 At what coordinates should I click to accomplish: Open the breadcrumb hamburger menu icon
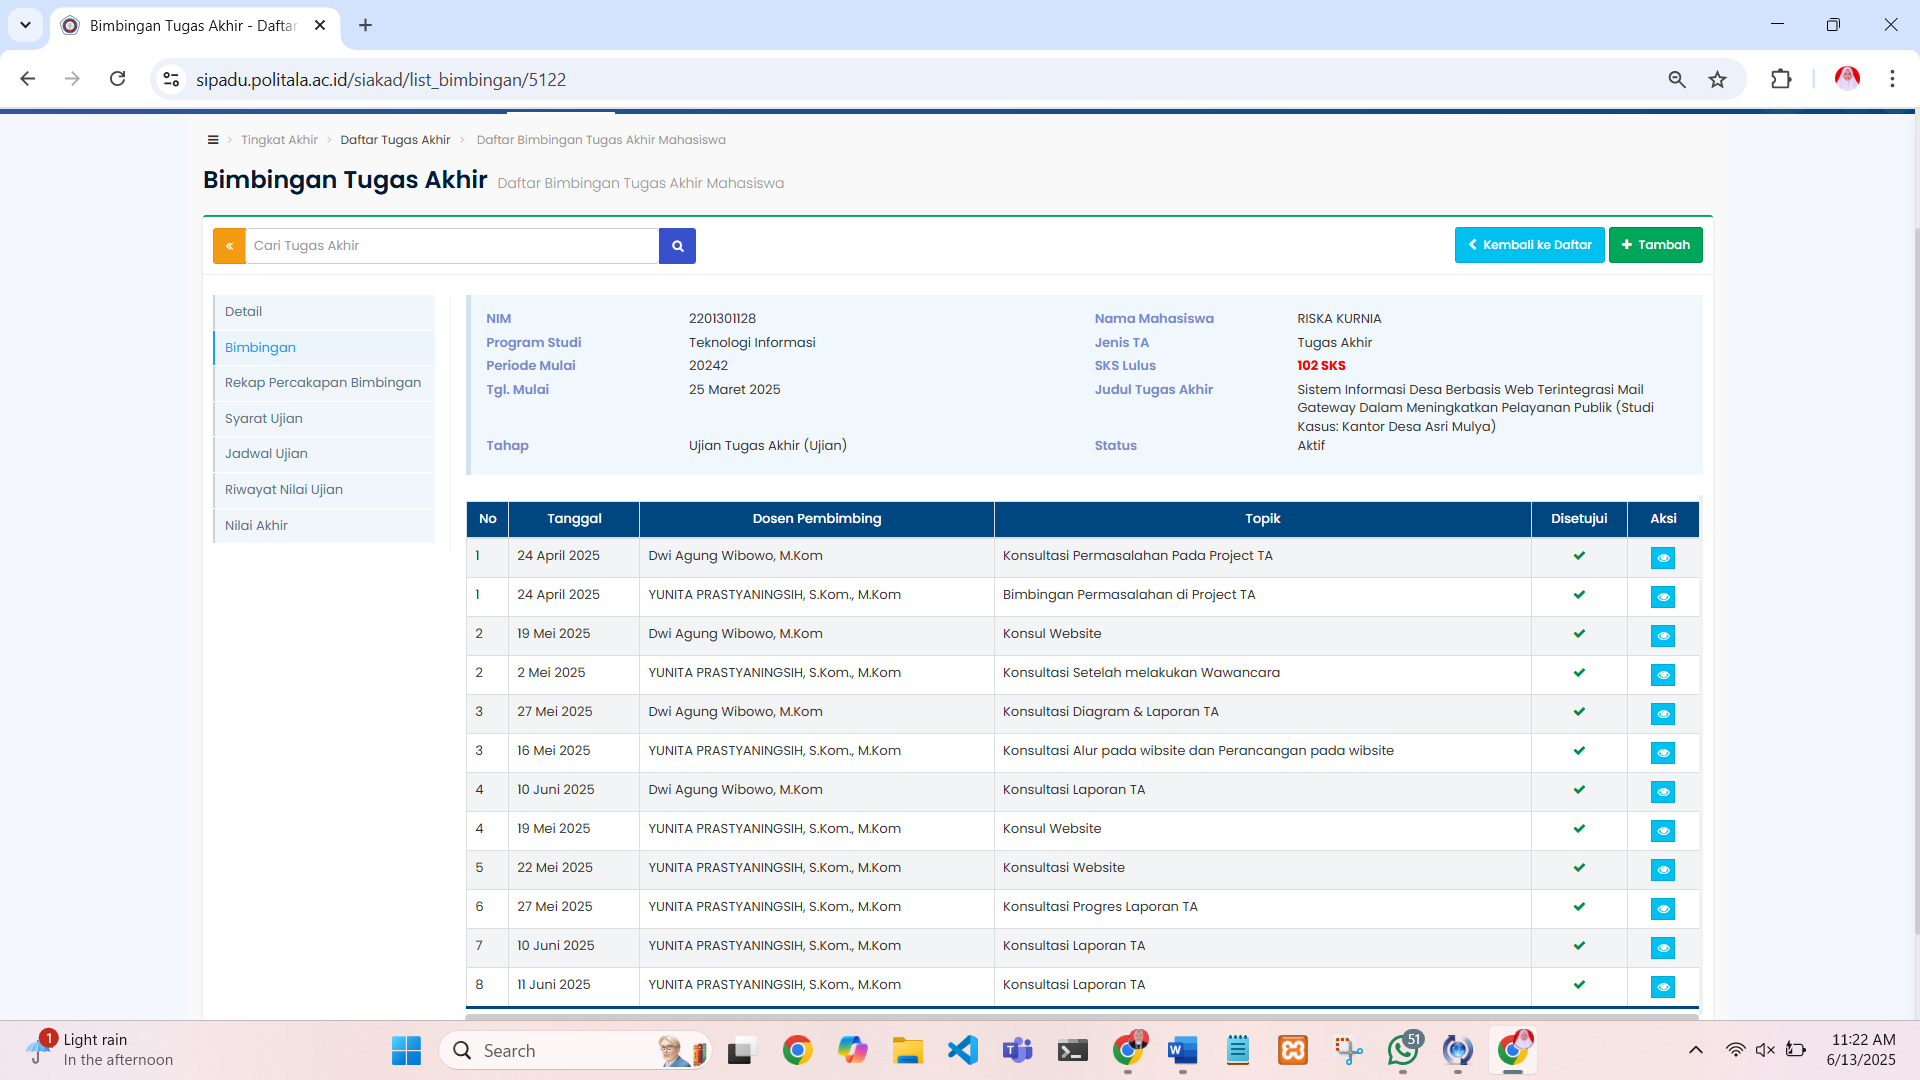tap(213, 140)
